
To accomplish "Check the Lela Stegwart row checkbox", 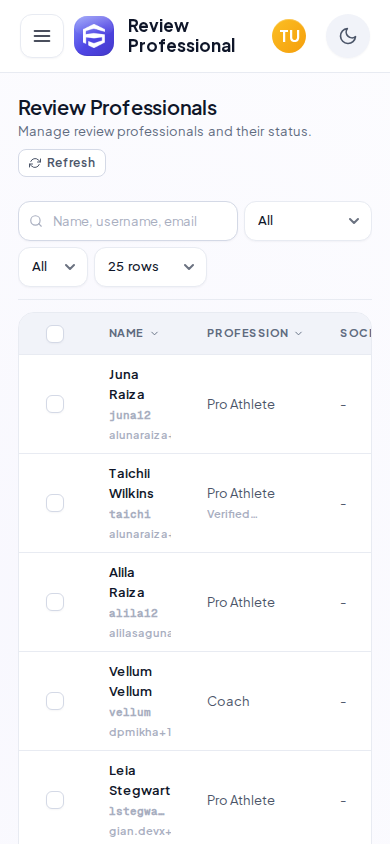I will pyautogui.click(x=55, y=800).
